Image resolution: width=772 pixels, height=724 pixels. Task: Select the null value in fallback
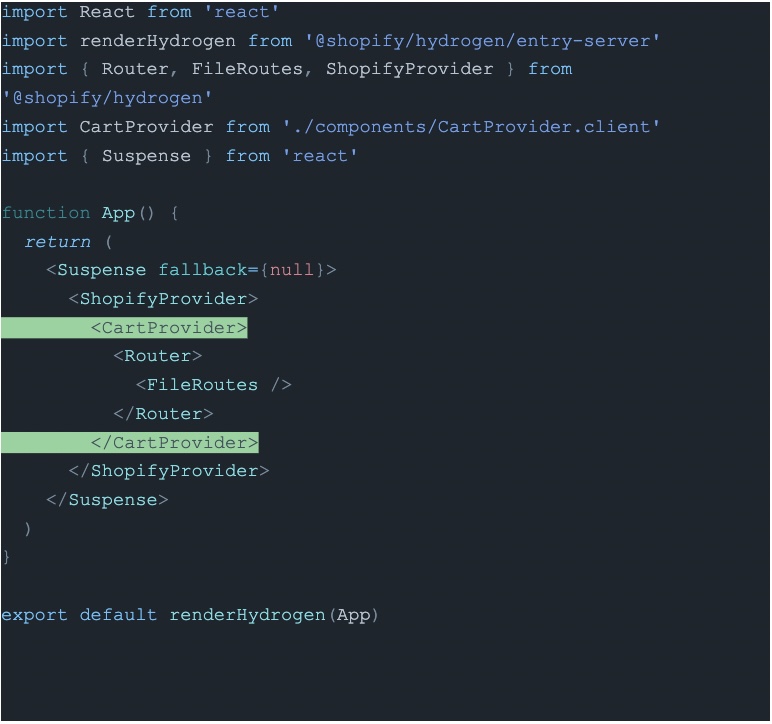click(292, 270)
